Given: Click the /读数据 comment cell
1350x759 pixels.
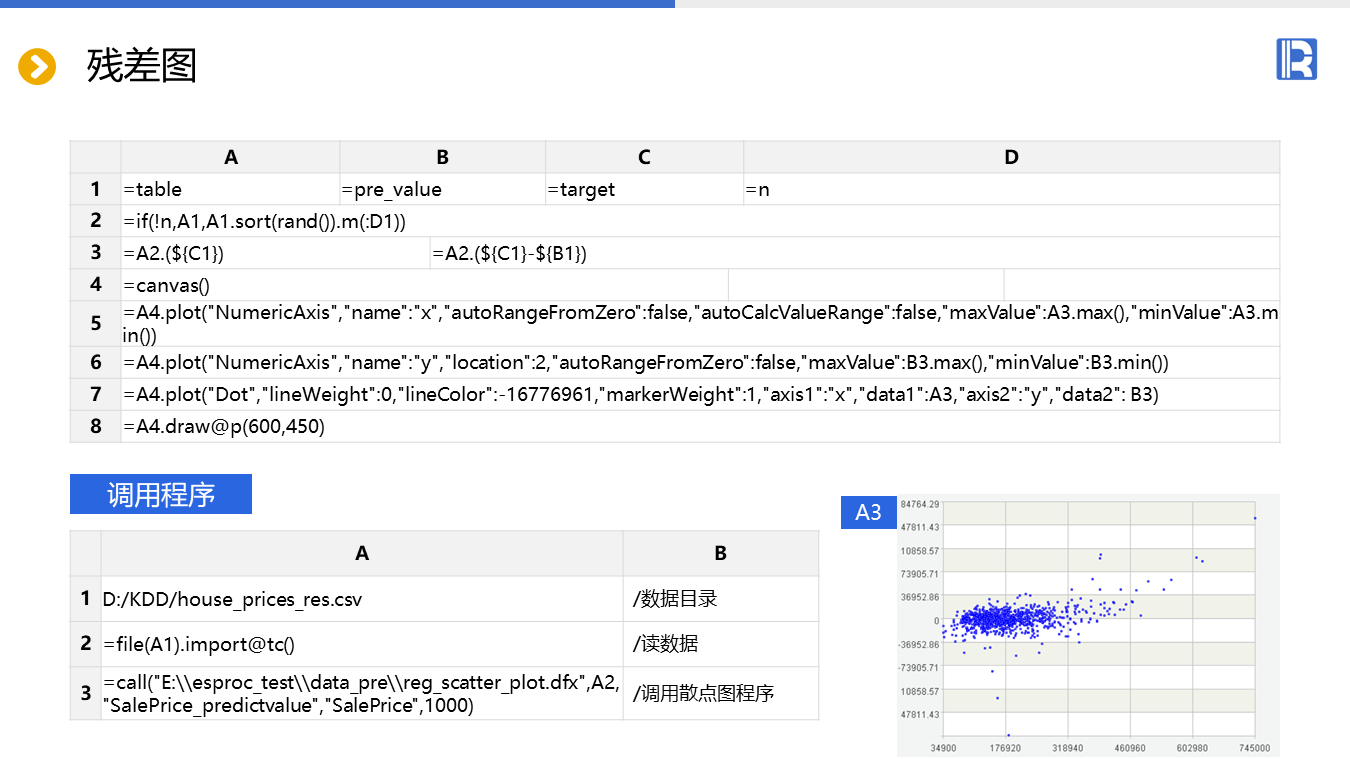Looking at the screenshot, I should [x=720, y=644].
